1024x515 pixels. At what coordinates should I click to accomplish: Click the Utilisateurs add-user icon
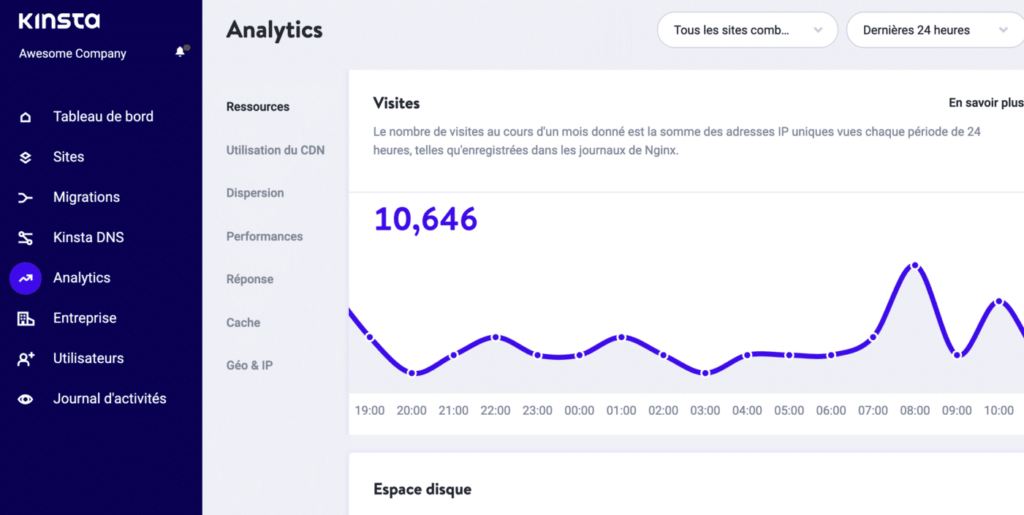click(x=26, y=359)
